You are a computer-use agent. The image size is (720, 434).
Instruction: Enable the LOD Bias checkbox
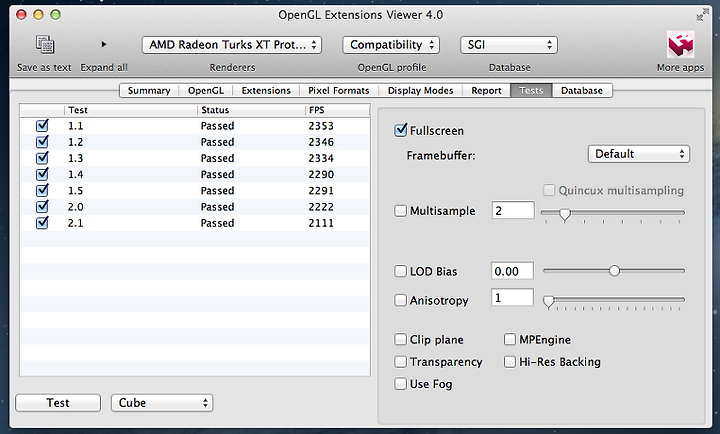tap(400, 271)
